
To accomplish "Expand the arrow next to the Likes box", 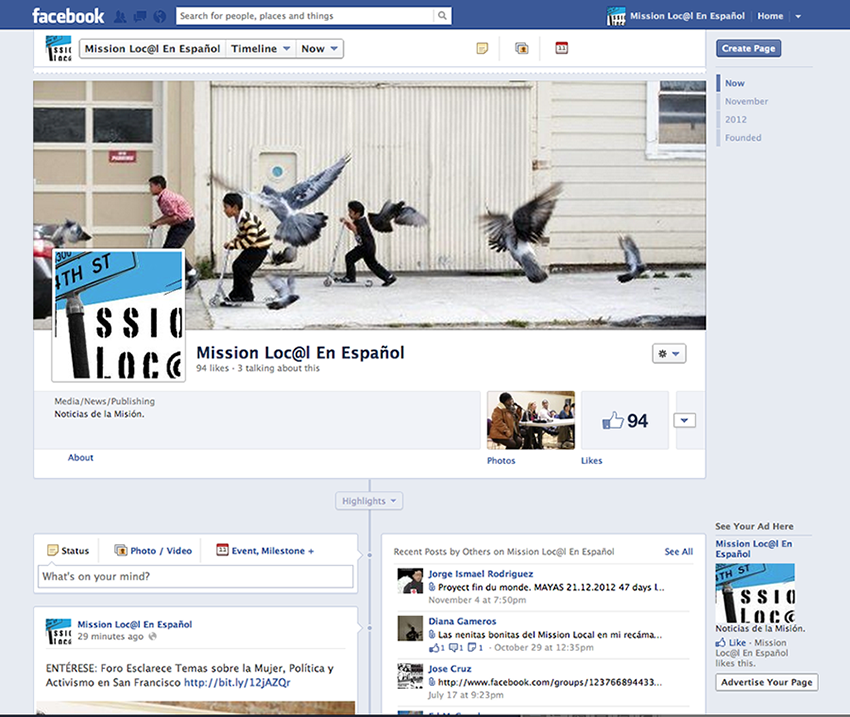I will click(685, 420).
